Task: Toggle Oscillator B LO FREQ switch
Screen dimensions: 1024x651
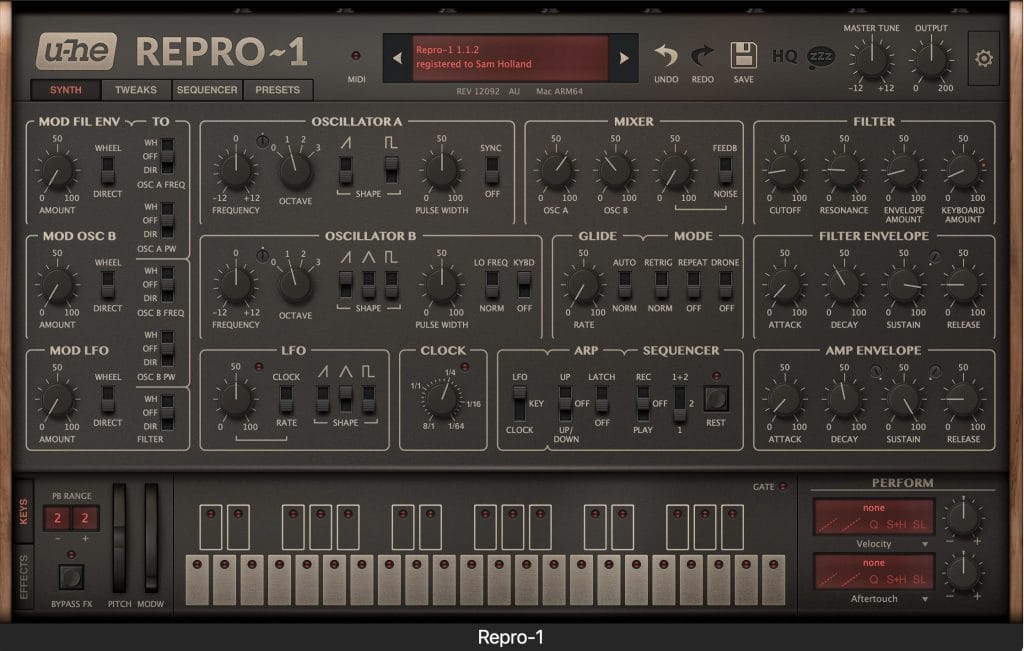Action: [x=492, y=284]
